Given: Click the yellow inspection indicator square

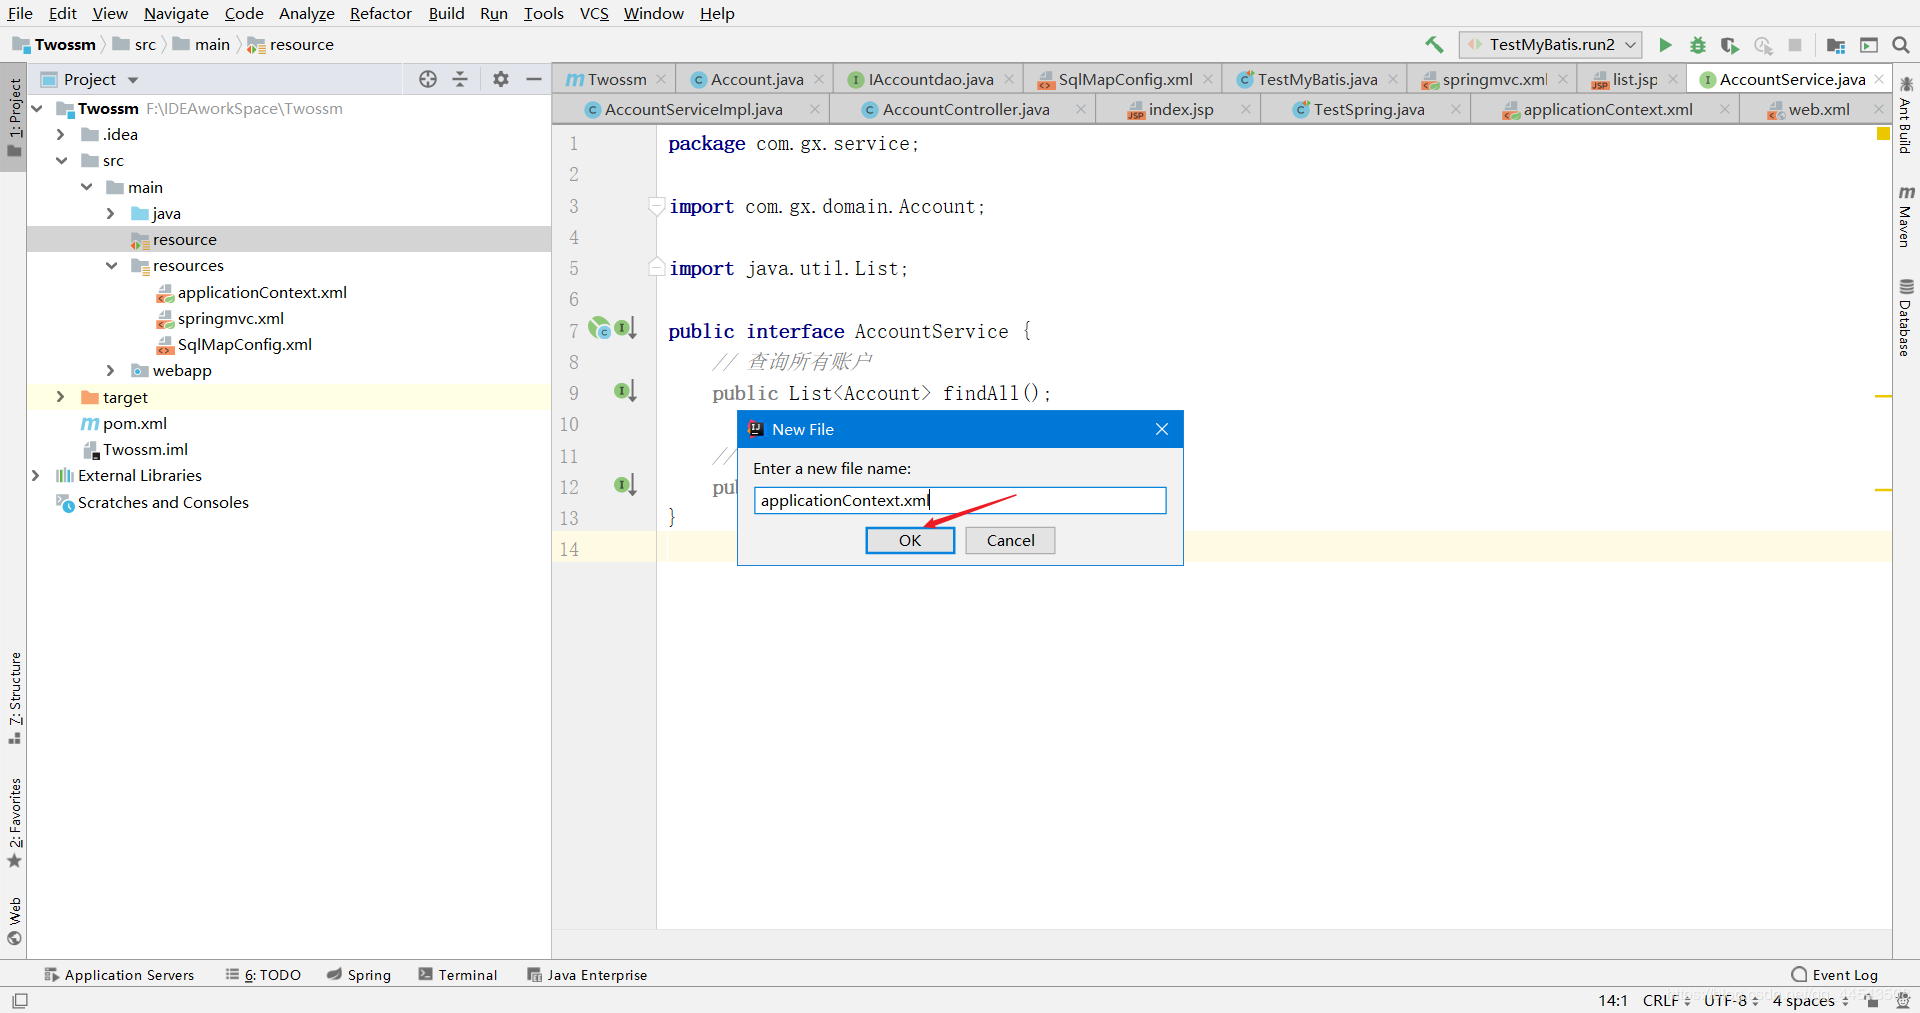Looking at the screenshot, I should click(x=1883, y=134).
